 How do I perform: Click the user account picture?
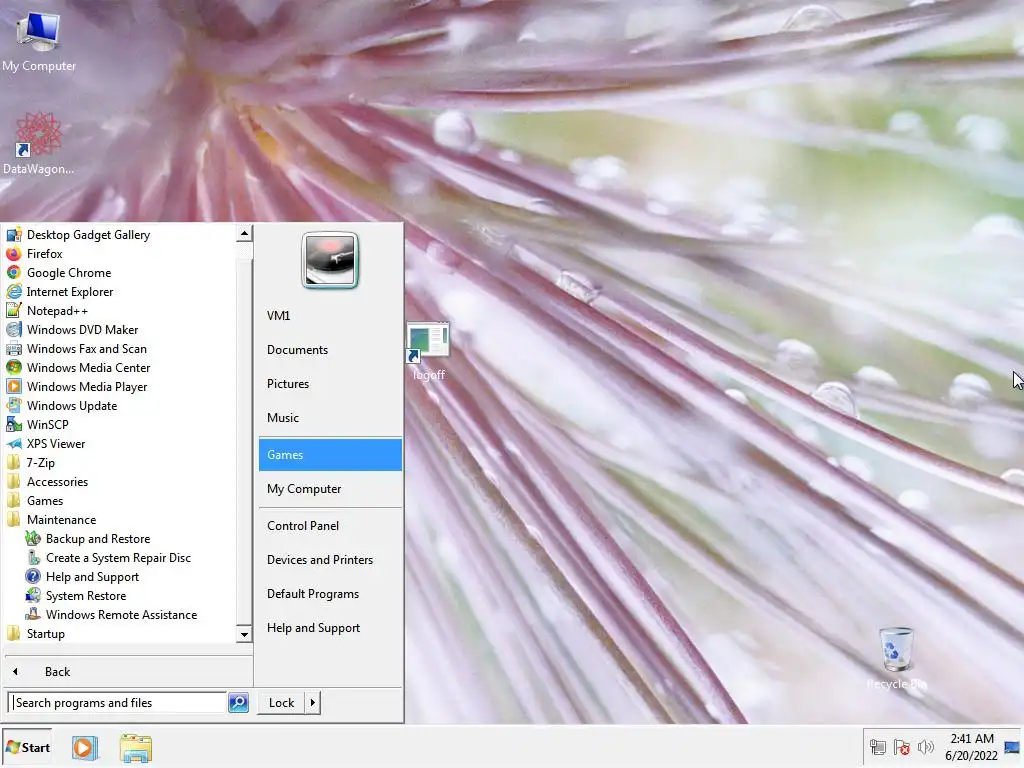(330, 260)
